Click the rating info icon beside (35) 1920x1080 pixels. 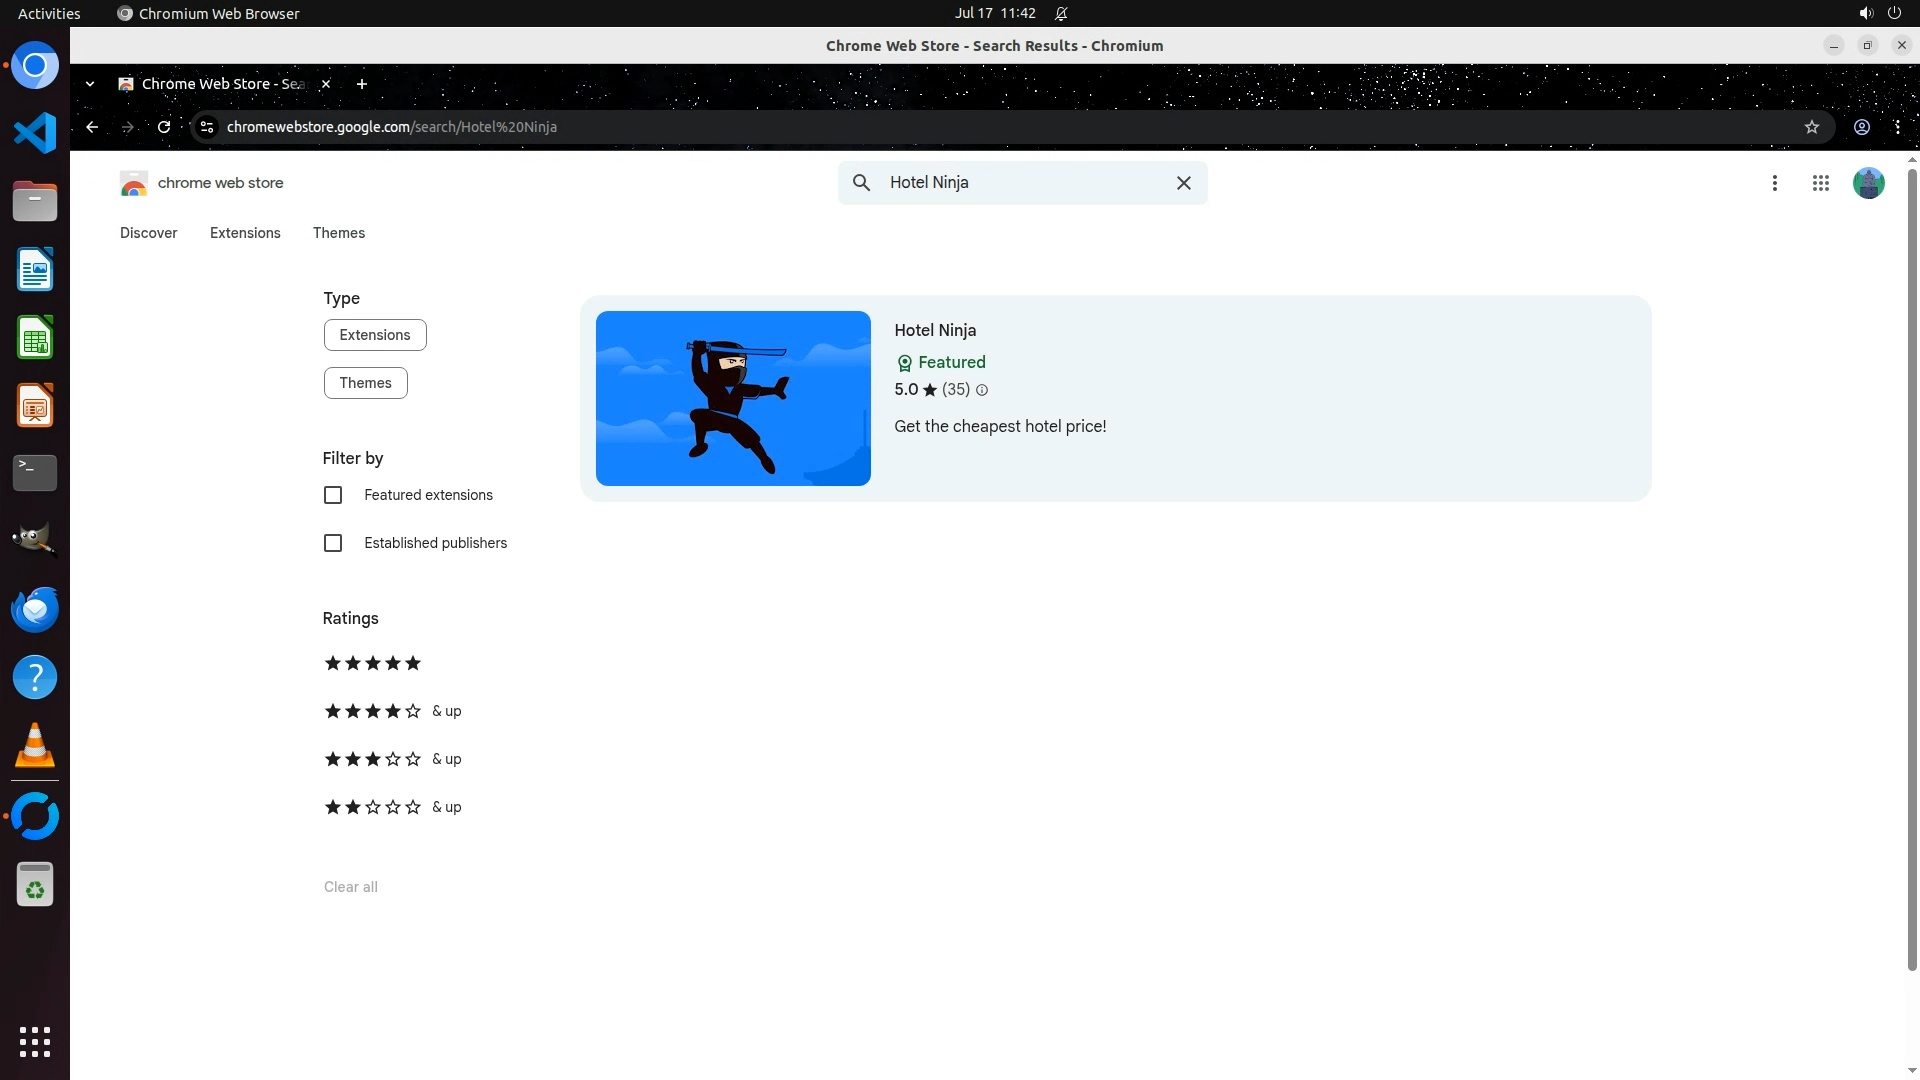(x=982, y=391)
